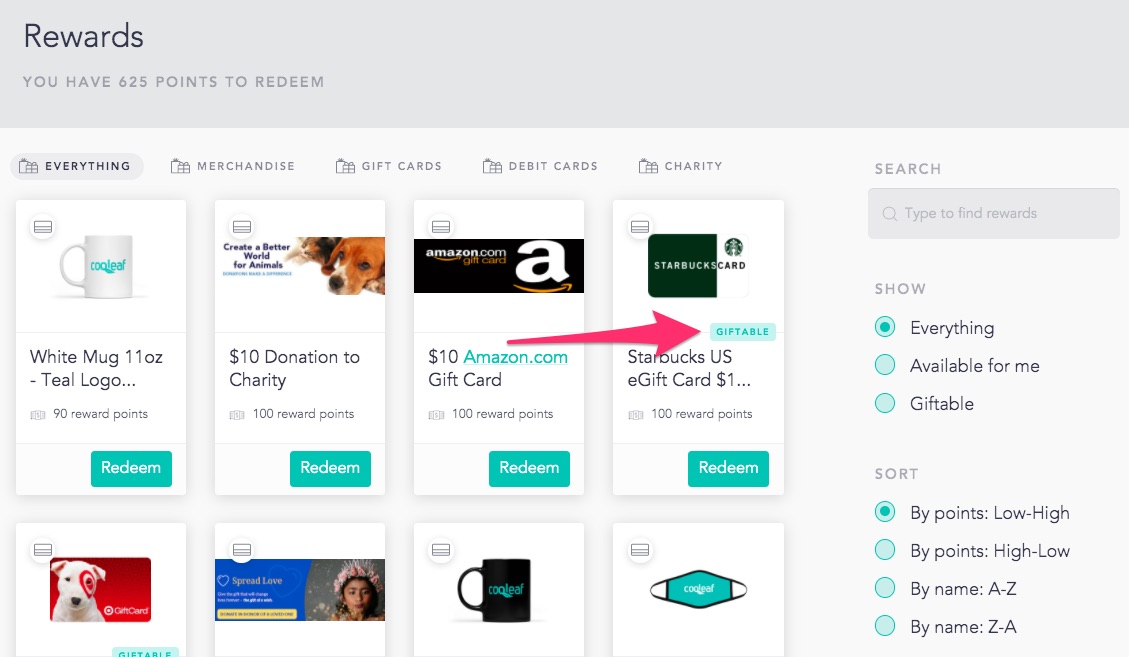Sort by points: High-Low
Image resolution: width=1129 pixels, height=657 pixels.
(x=885, y=550)
